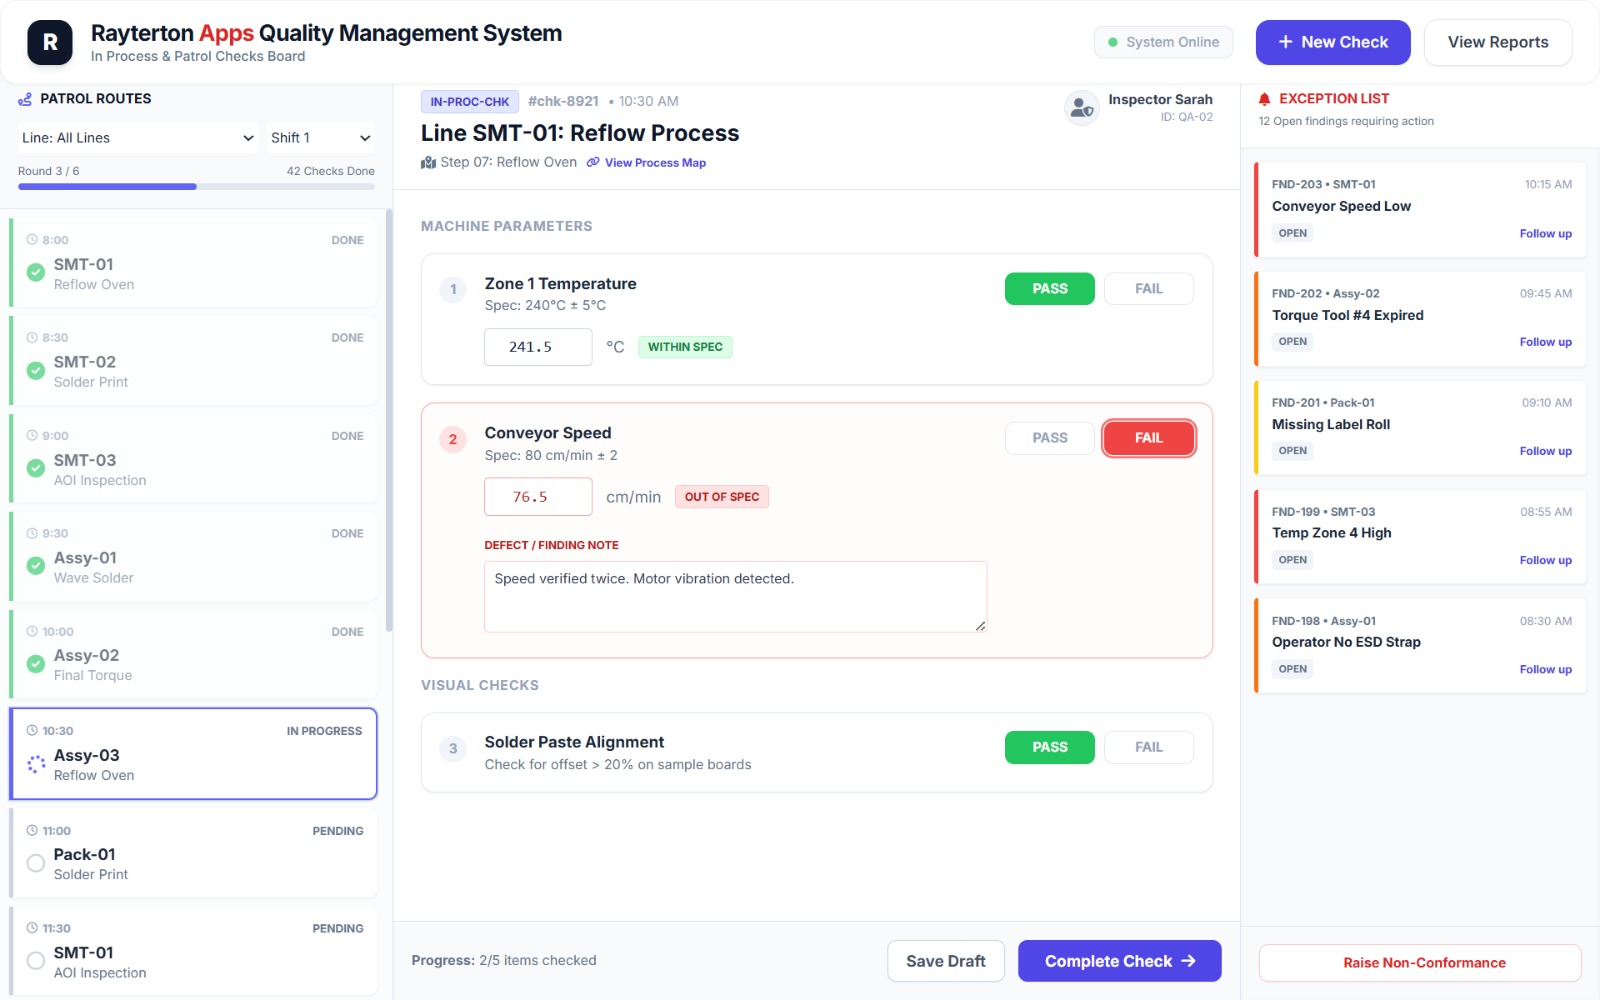Screen dimensions: 1600x1000
Task: Select FAIL for Solder Paste Alignment
Action: click(x=1148, y=747)
